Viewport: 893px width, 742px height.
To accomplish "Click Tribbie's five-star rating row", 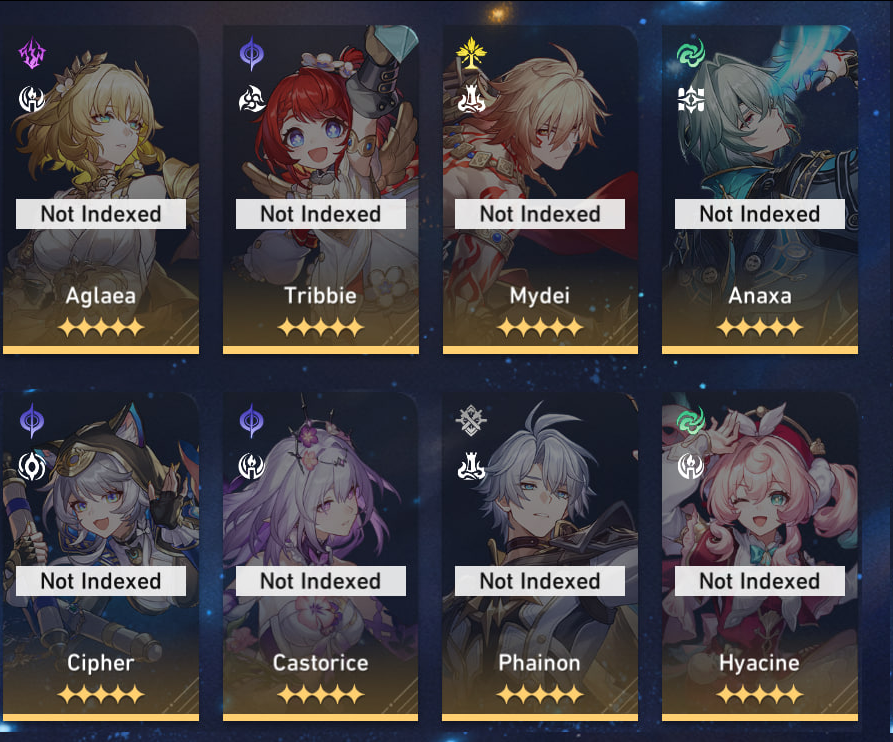I will (320, 327).
